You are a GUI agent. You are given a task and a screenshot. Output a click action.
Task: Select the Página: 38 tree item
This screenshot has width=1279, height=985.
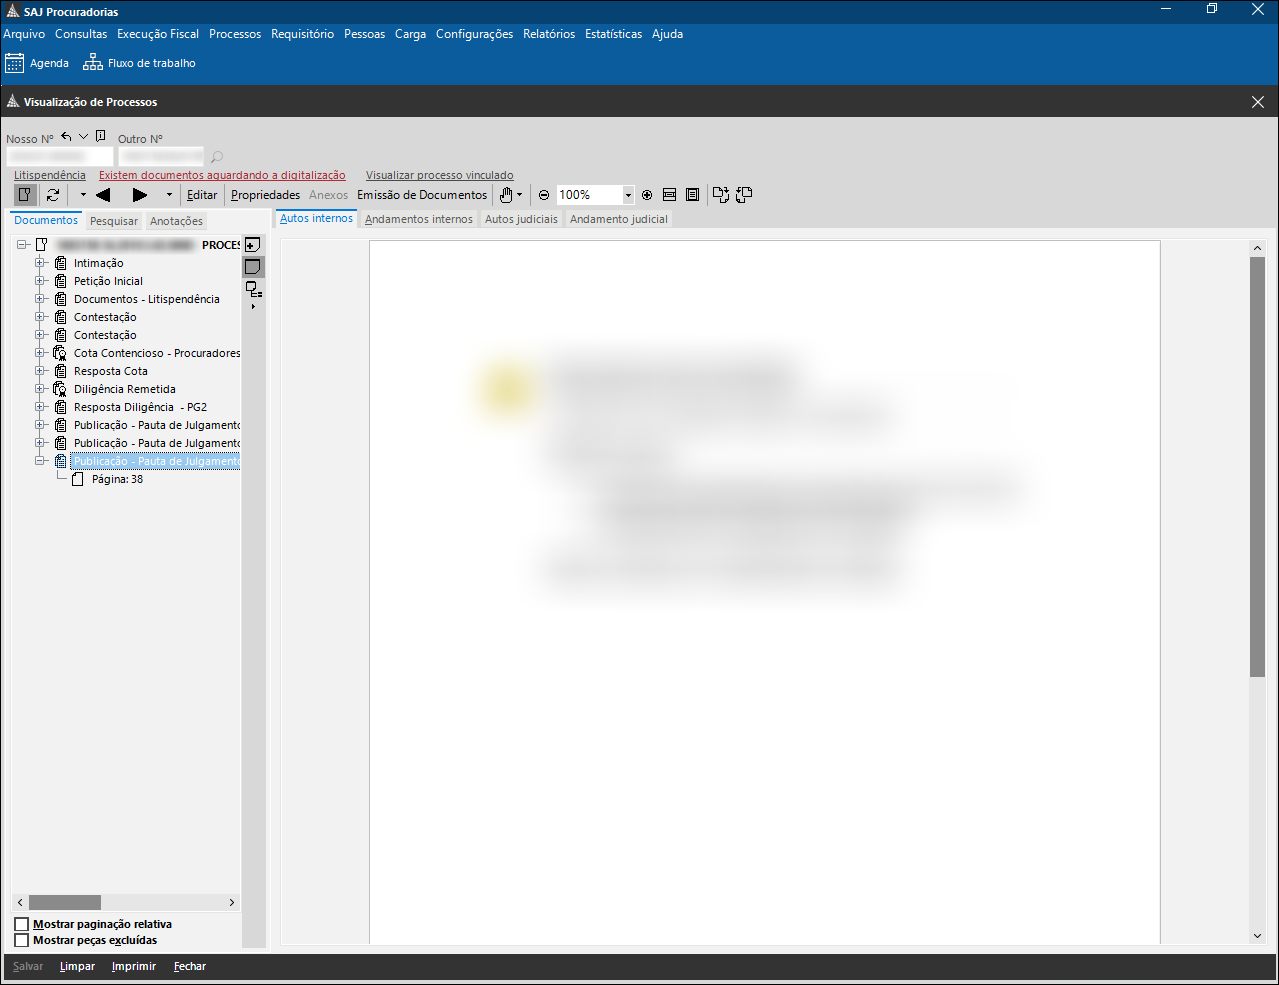pos(117,479)
